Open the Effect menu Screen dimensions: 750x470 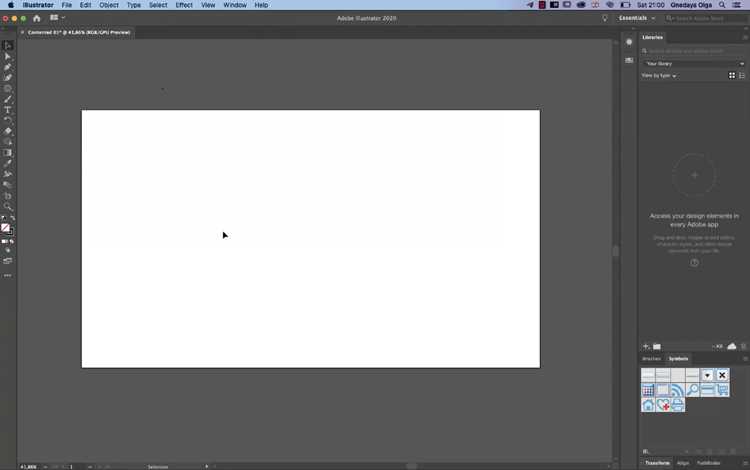coord(184,5)
